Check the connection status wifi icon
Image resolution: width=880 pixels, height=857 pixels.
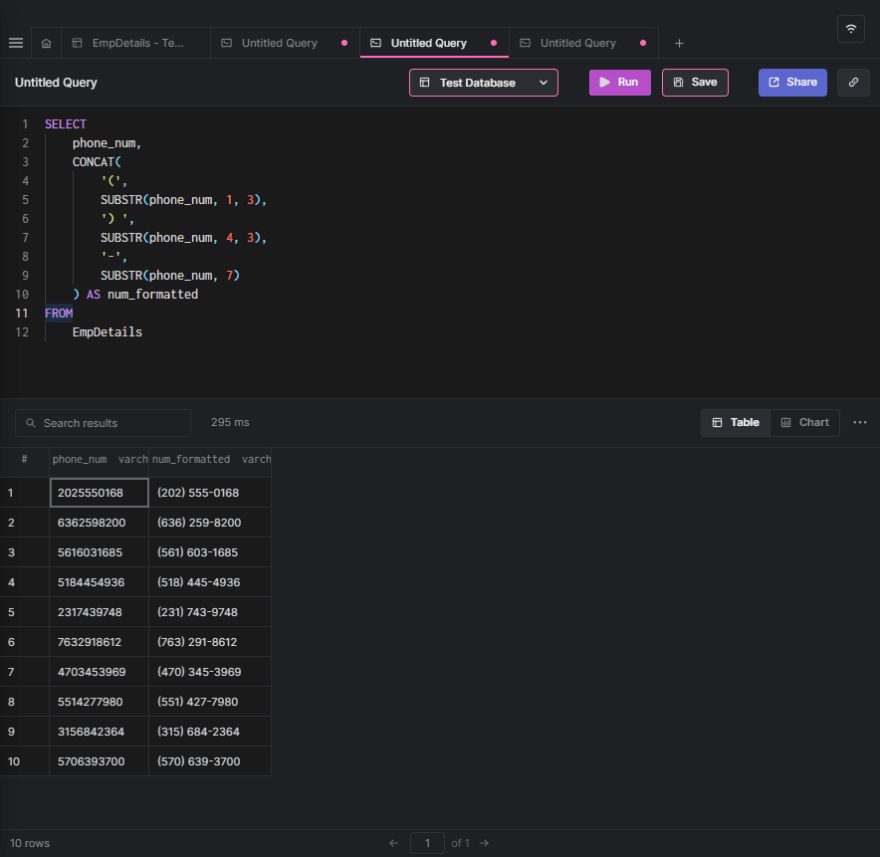851,29
